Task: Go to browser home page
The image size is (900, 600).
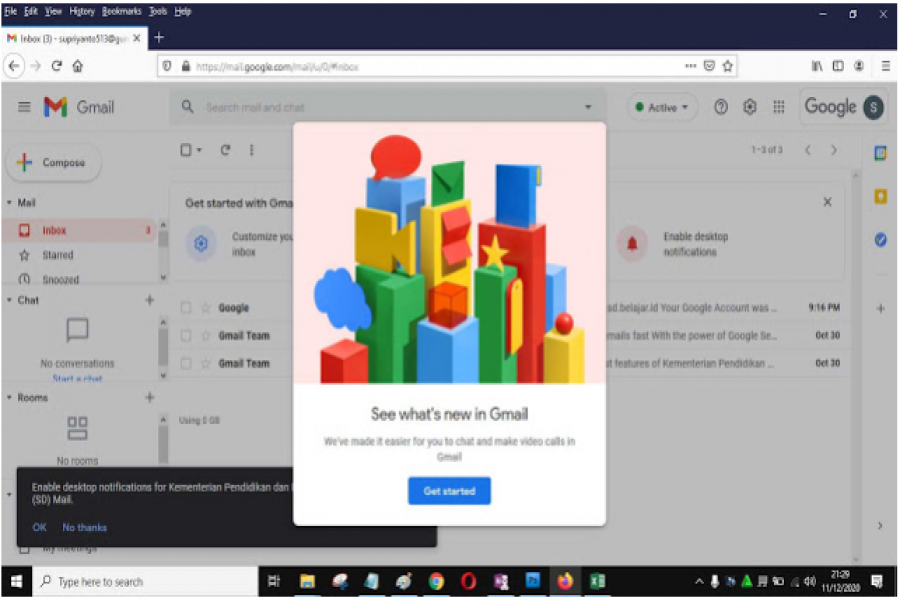Action: (77, 66)
